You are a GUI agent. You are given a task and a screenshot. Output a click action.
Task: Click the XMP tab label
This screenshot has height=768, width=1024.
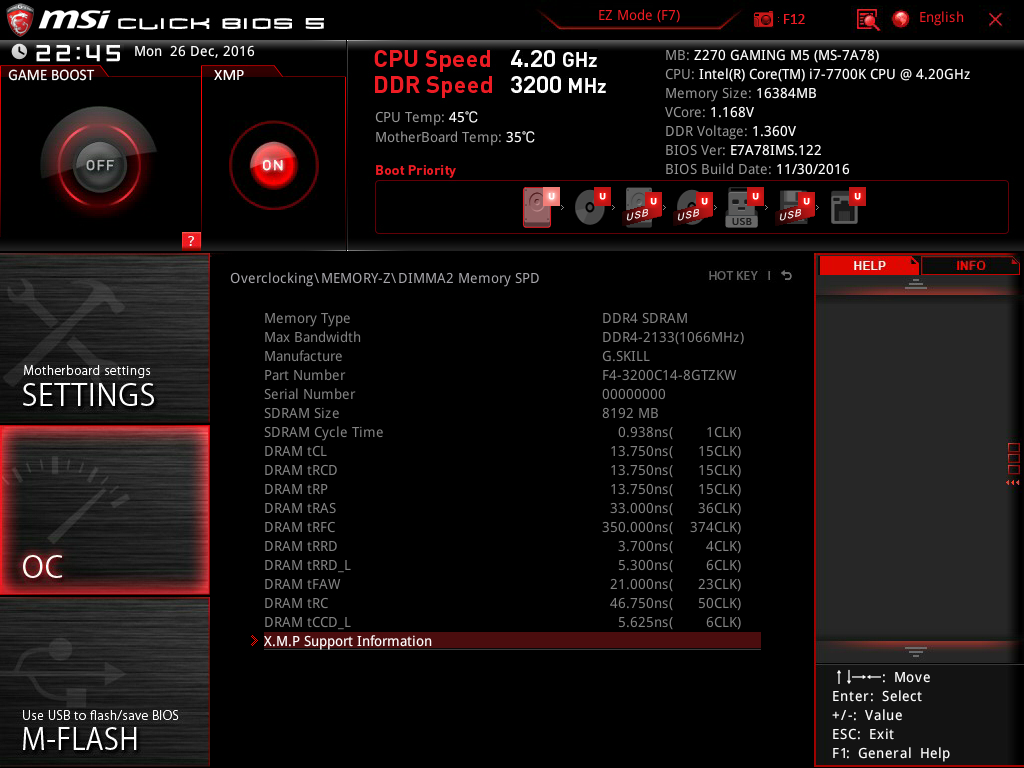click(229, 75)
